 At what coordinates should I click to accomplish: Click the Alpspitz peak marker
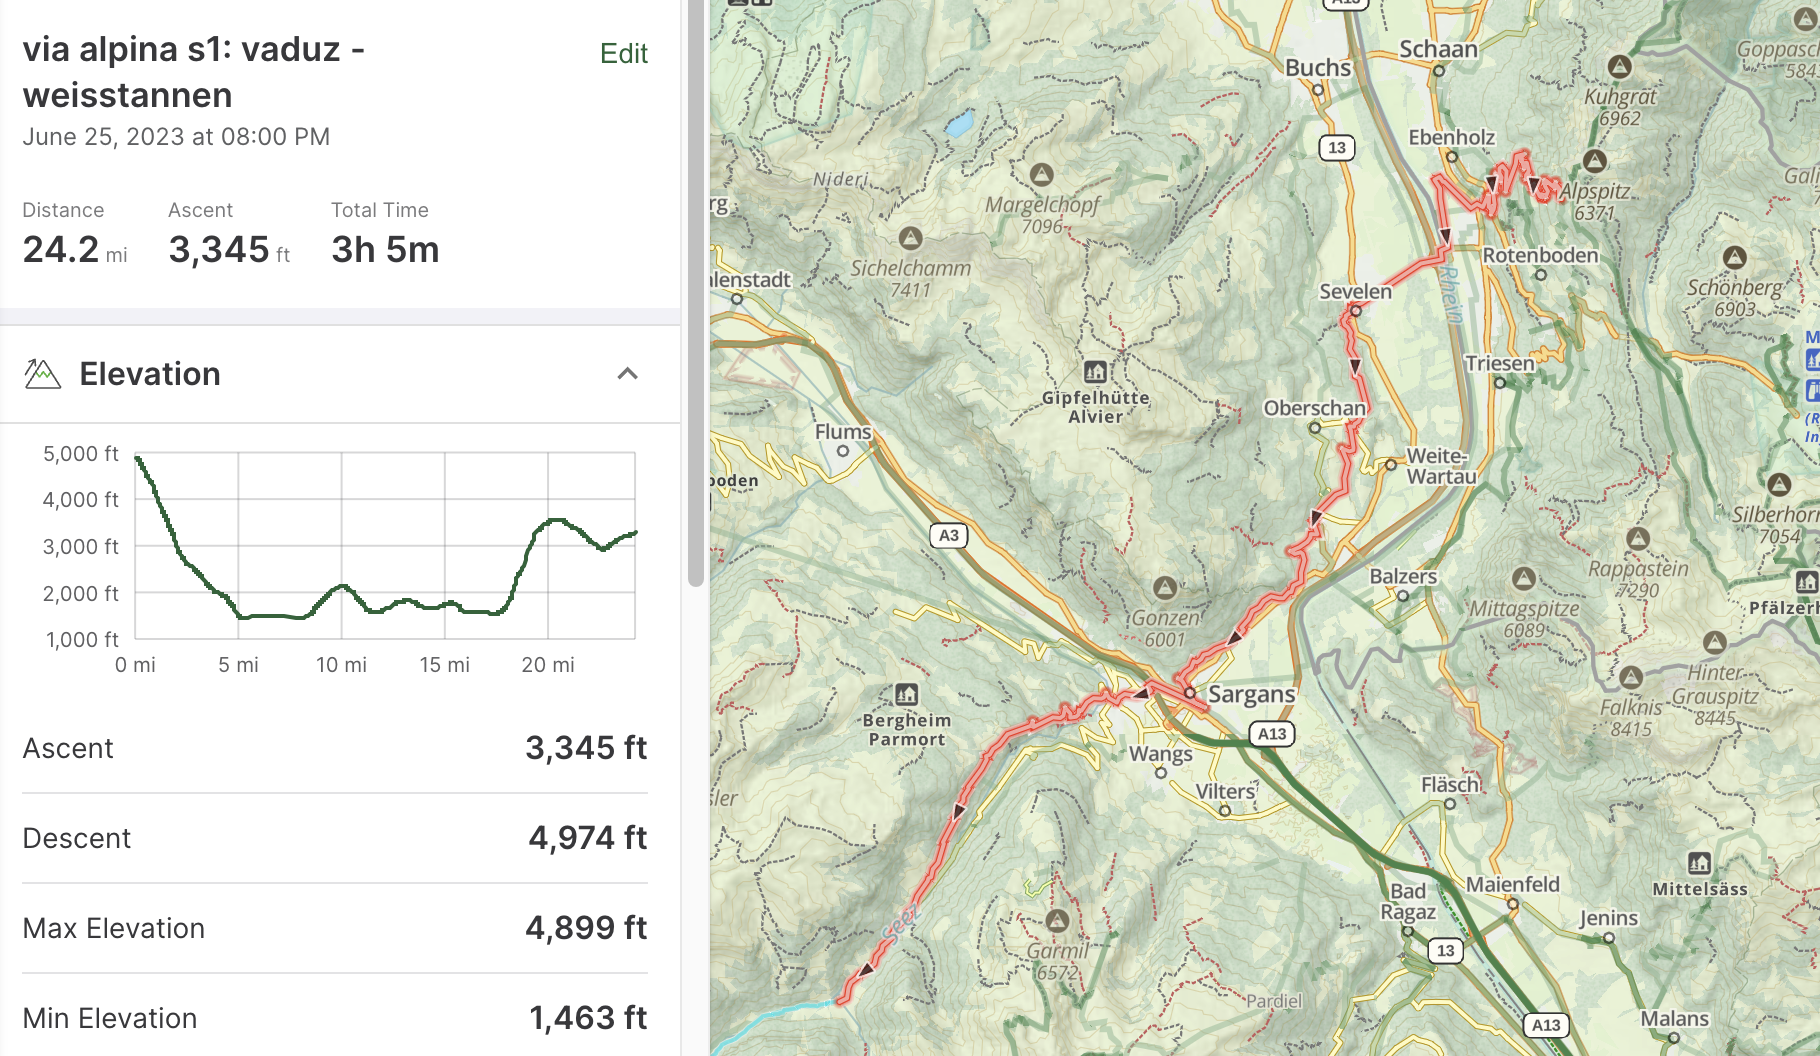(x=1594, y=161)
